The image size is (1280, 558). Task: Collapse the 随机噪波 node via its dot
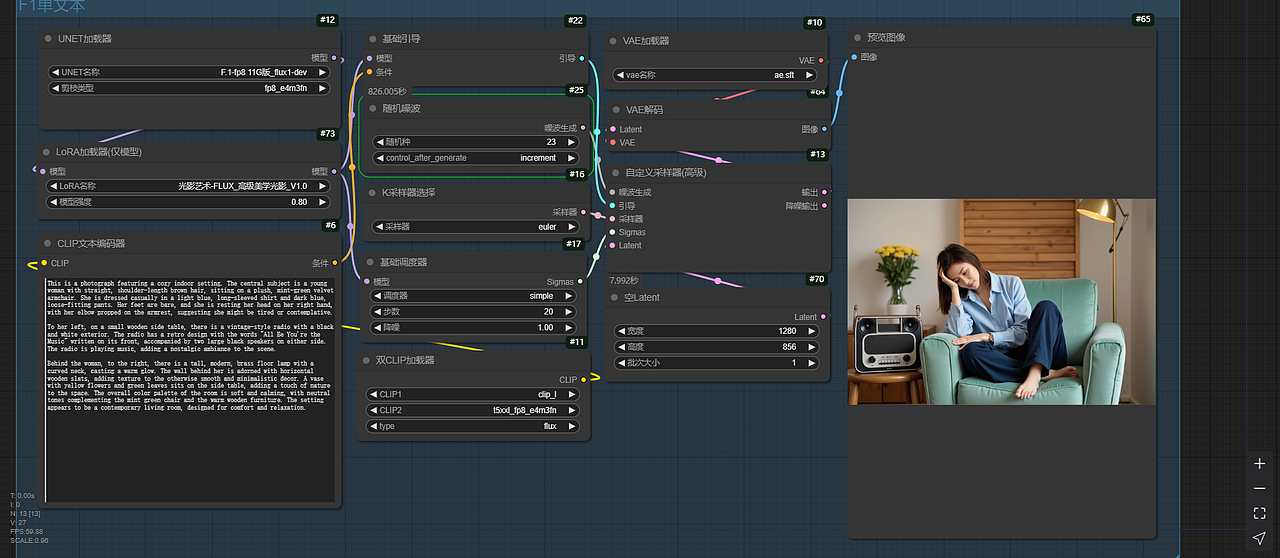click(372, 108)
